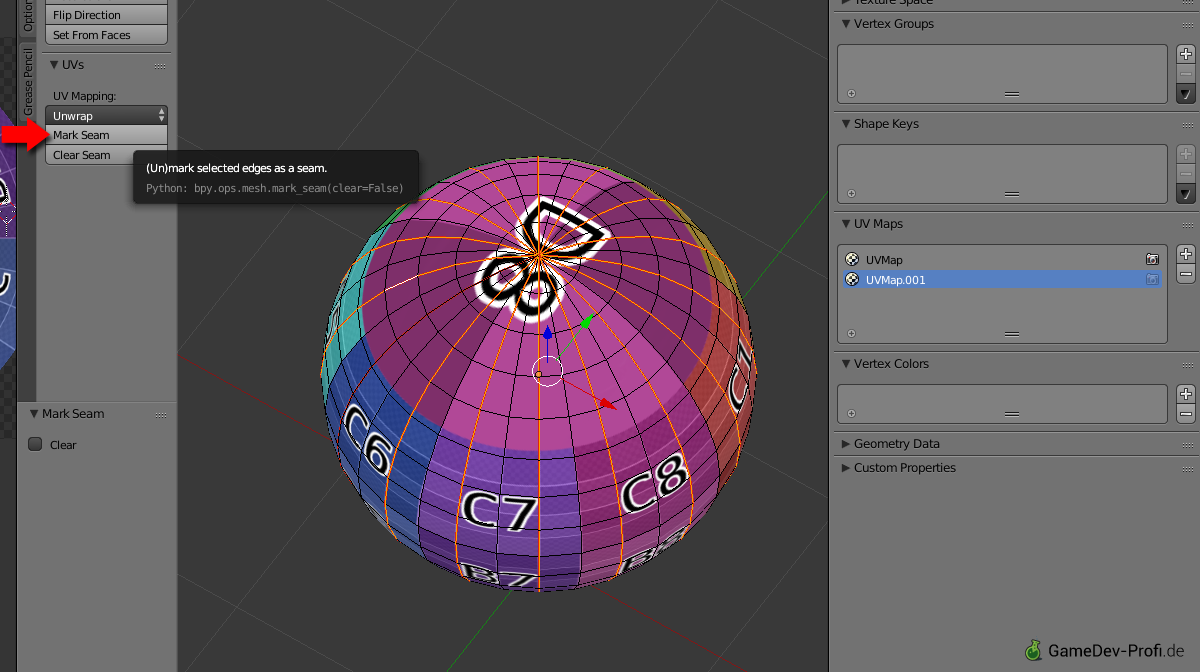1200x672 pixels.
Task: Click the Set From Faces button
Action: (106, 34)
